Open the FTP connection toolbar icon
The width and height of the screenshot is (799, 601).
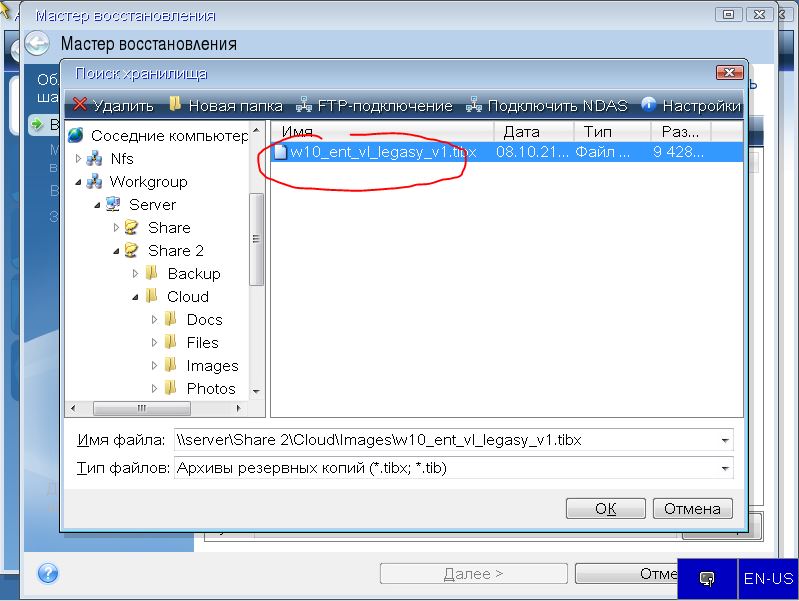(305, 105)
